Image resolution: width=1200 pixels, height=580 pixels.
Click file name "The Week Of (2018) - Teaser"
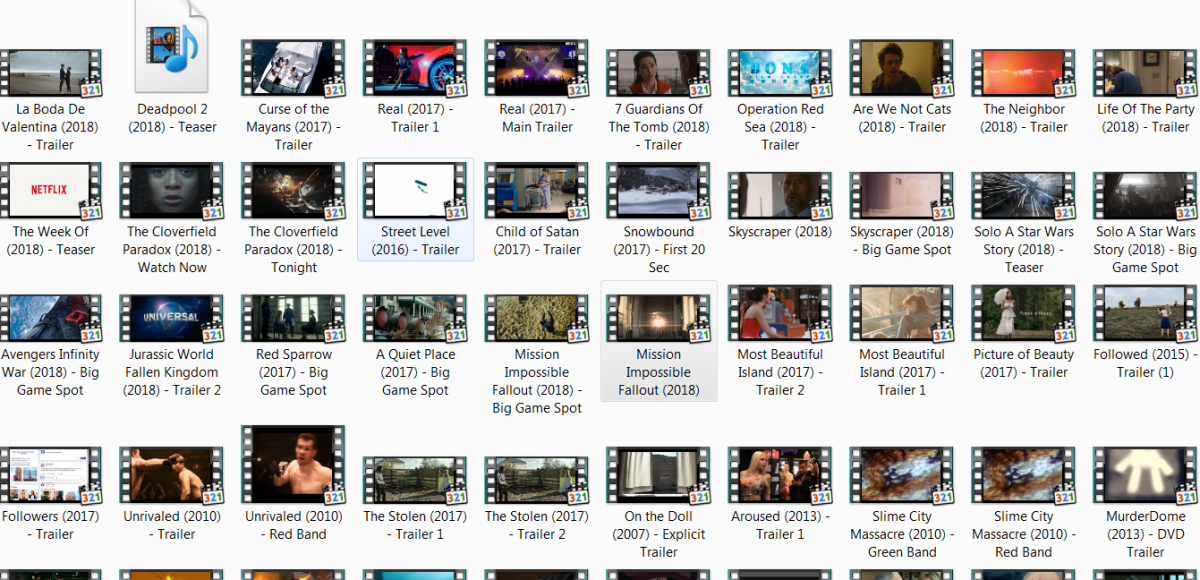(x=50, y=241)
